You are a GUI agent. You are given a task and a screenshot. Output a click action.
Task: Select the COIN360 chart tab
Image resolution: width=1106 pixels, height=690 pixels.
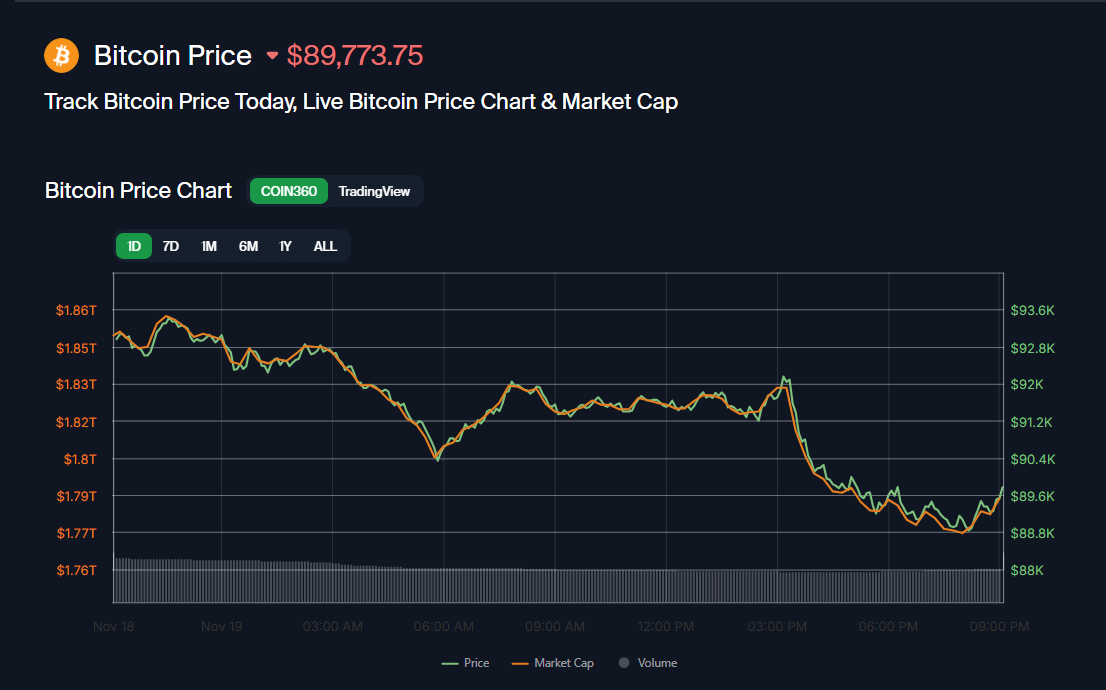tap(289, 191)
